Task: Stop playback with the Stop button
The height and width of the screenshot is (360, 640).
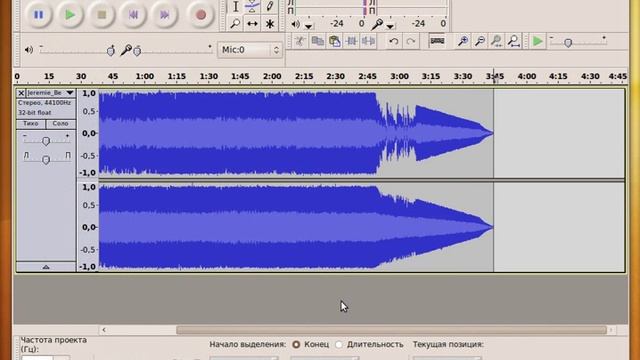Action: point(102,15)
